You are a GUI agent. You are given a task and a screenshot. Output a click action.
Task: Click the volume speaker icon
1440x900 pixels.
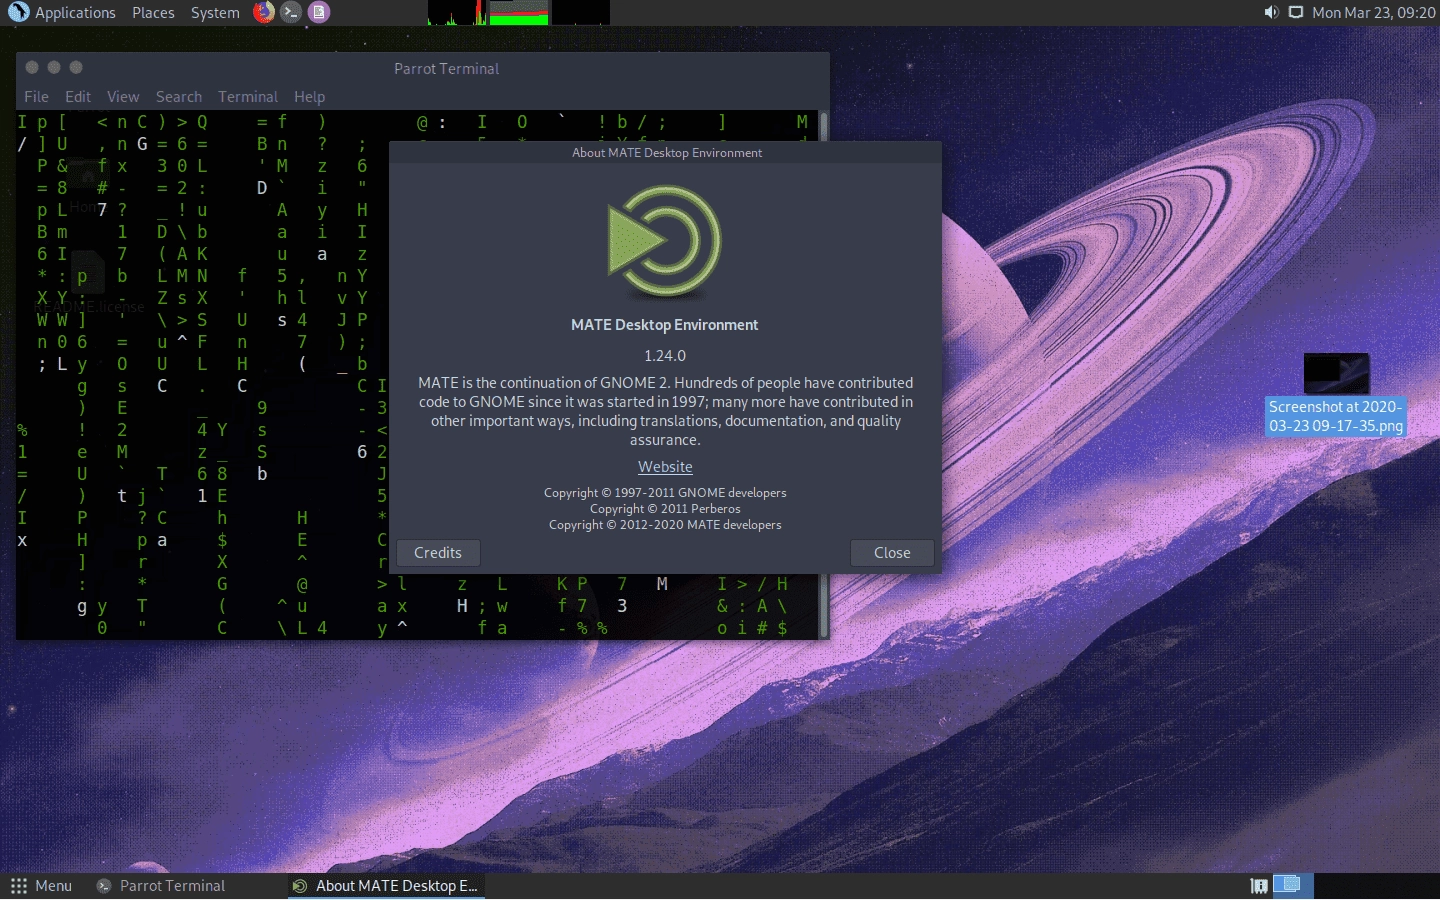pos(1271,12)
